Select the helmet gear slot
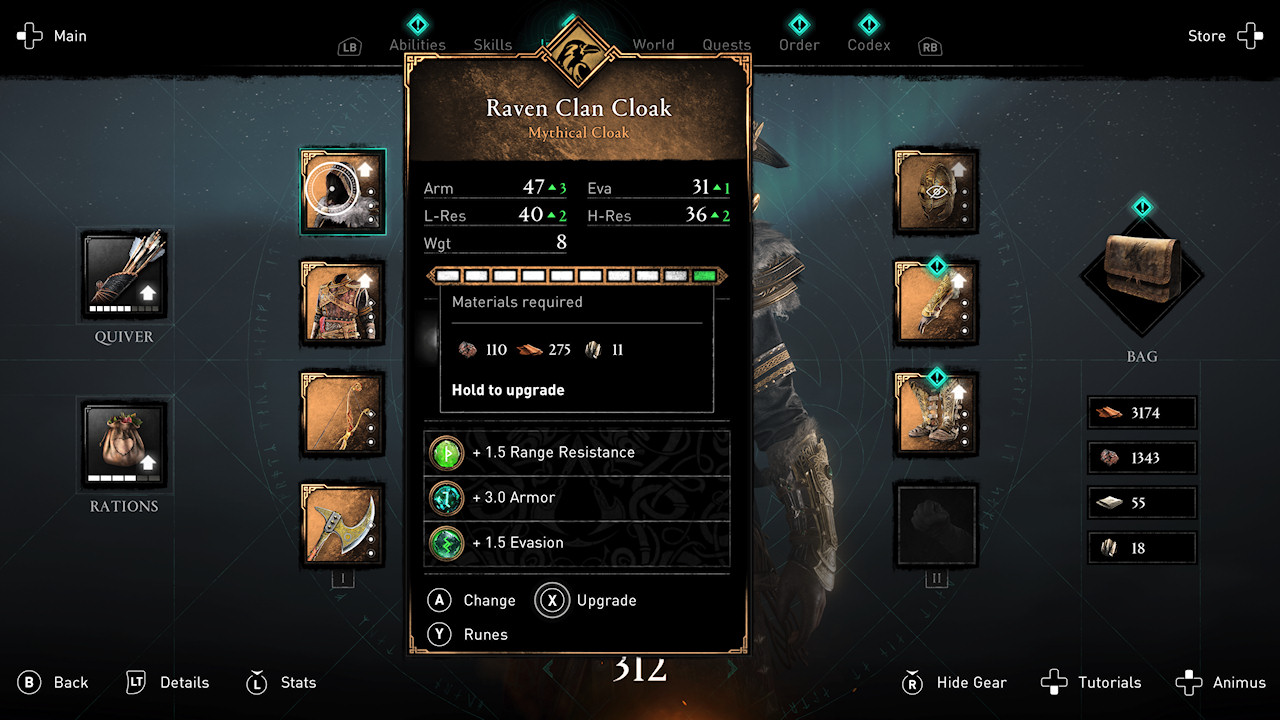Viewport: 1280px width, 720px height. (x=936, y=192)
